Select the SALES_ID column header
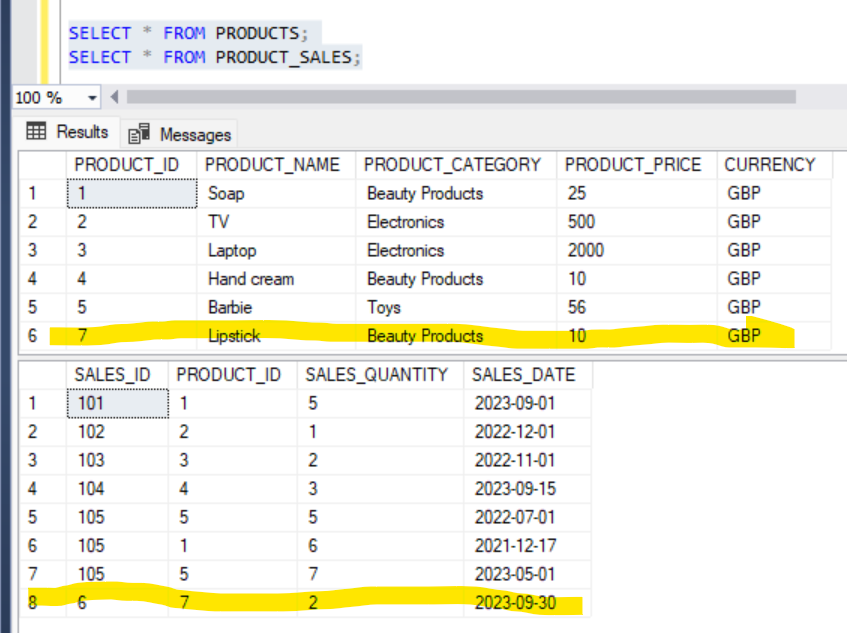Viewport: 847px width, 633px height. click(x=112, y=375)
